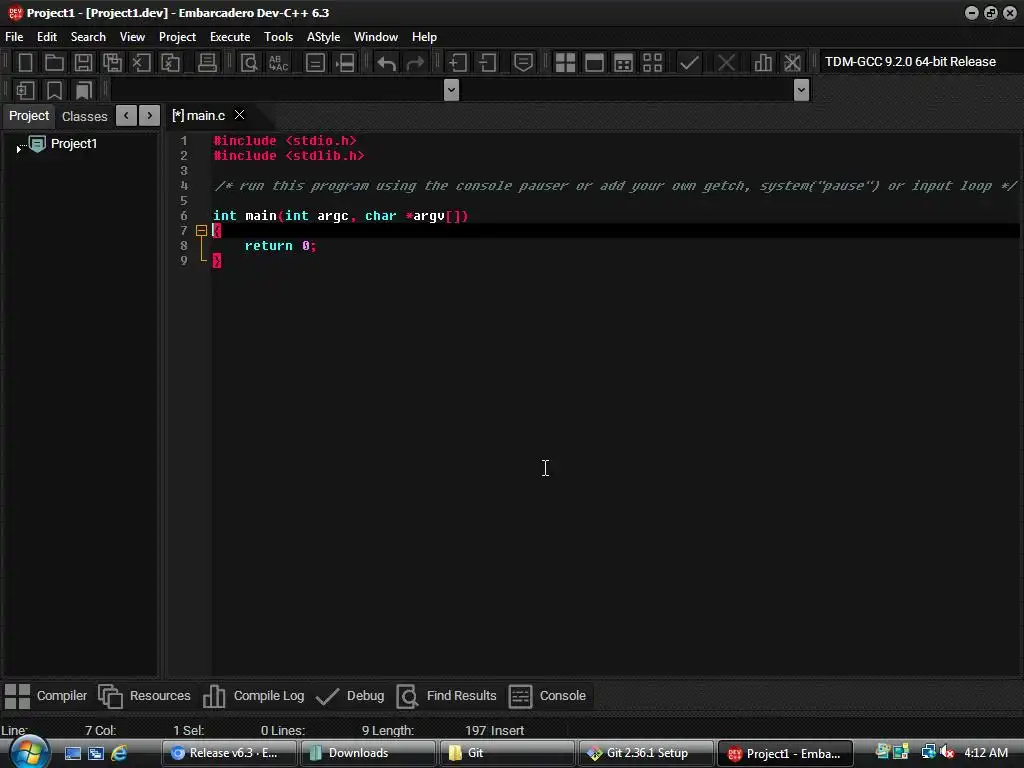Click the Close All files toolbar icon
Image resolution: width=1024 pixels, height=768 pixels.
click(x=170, y=62)
